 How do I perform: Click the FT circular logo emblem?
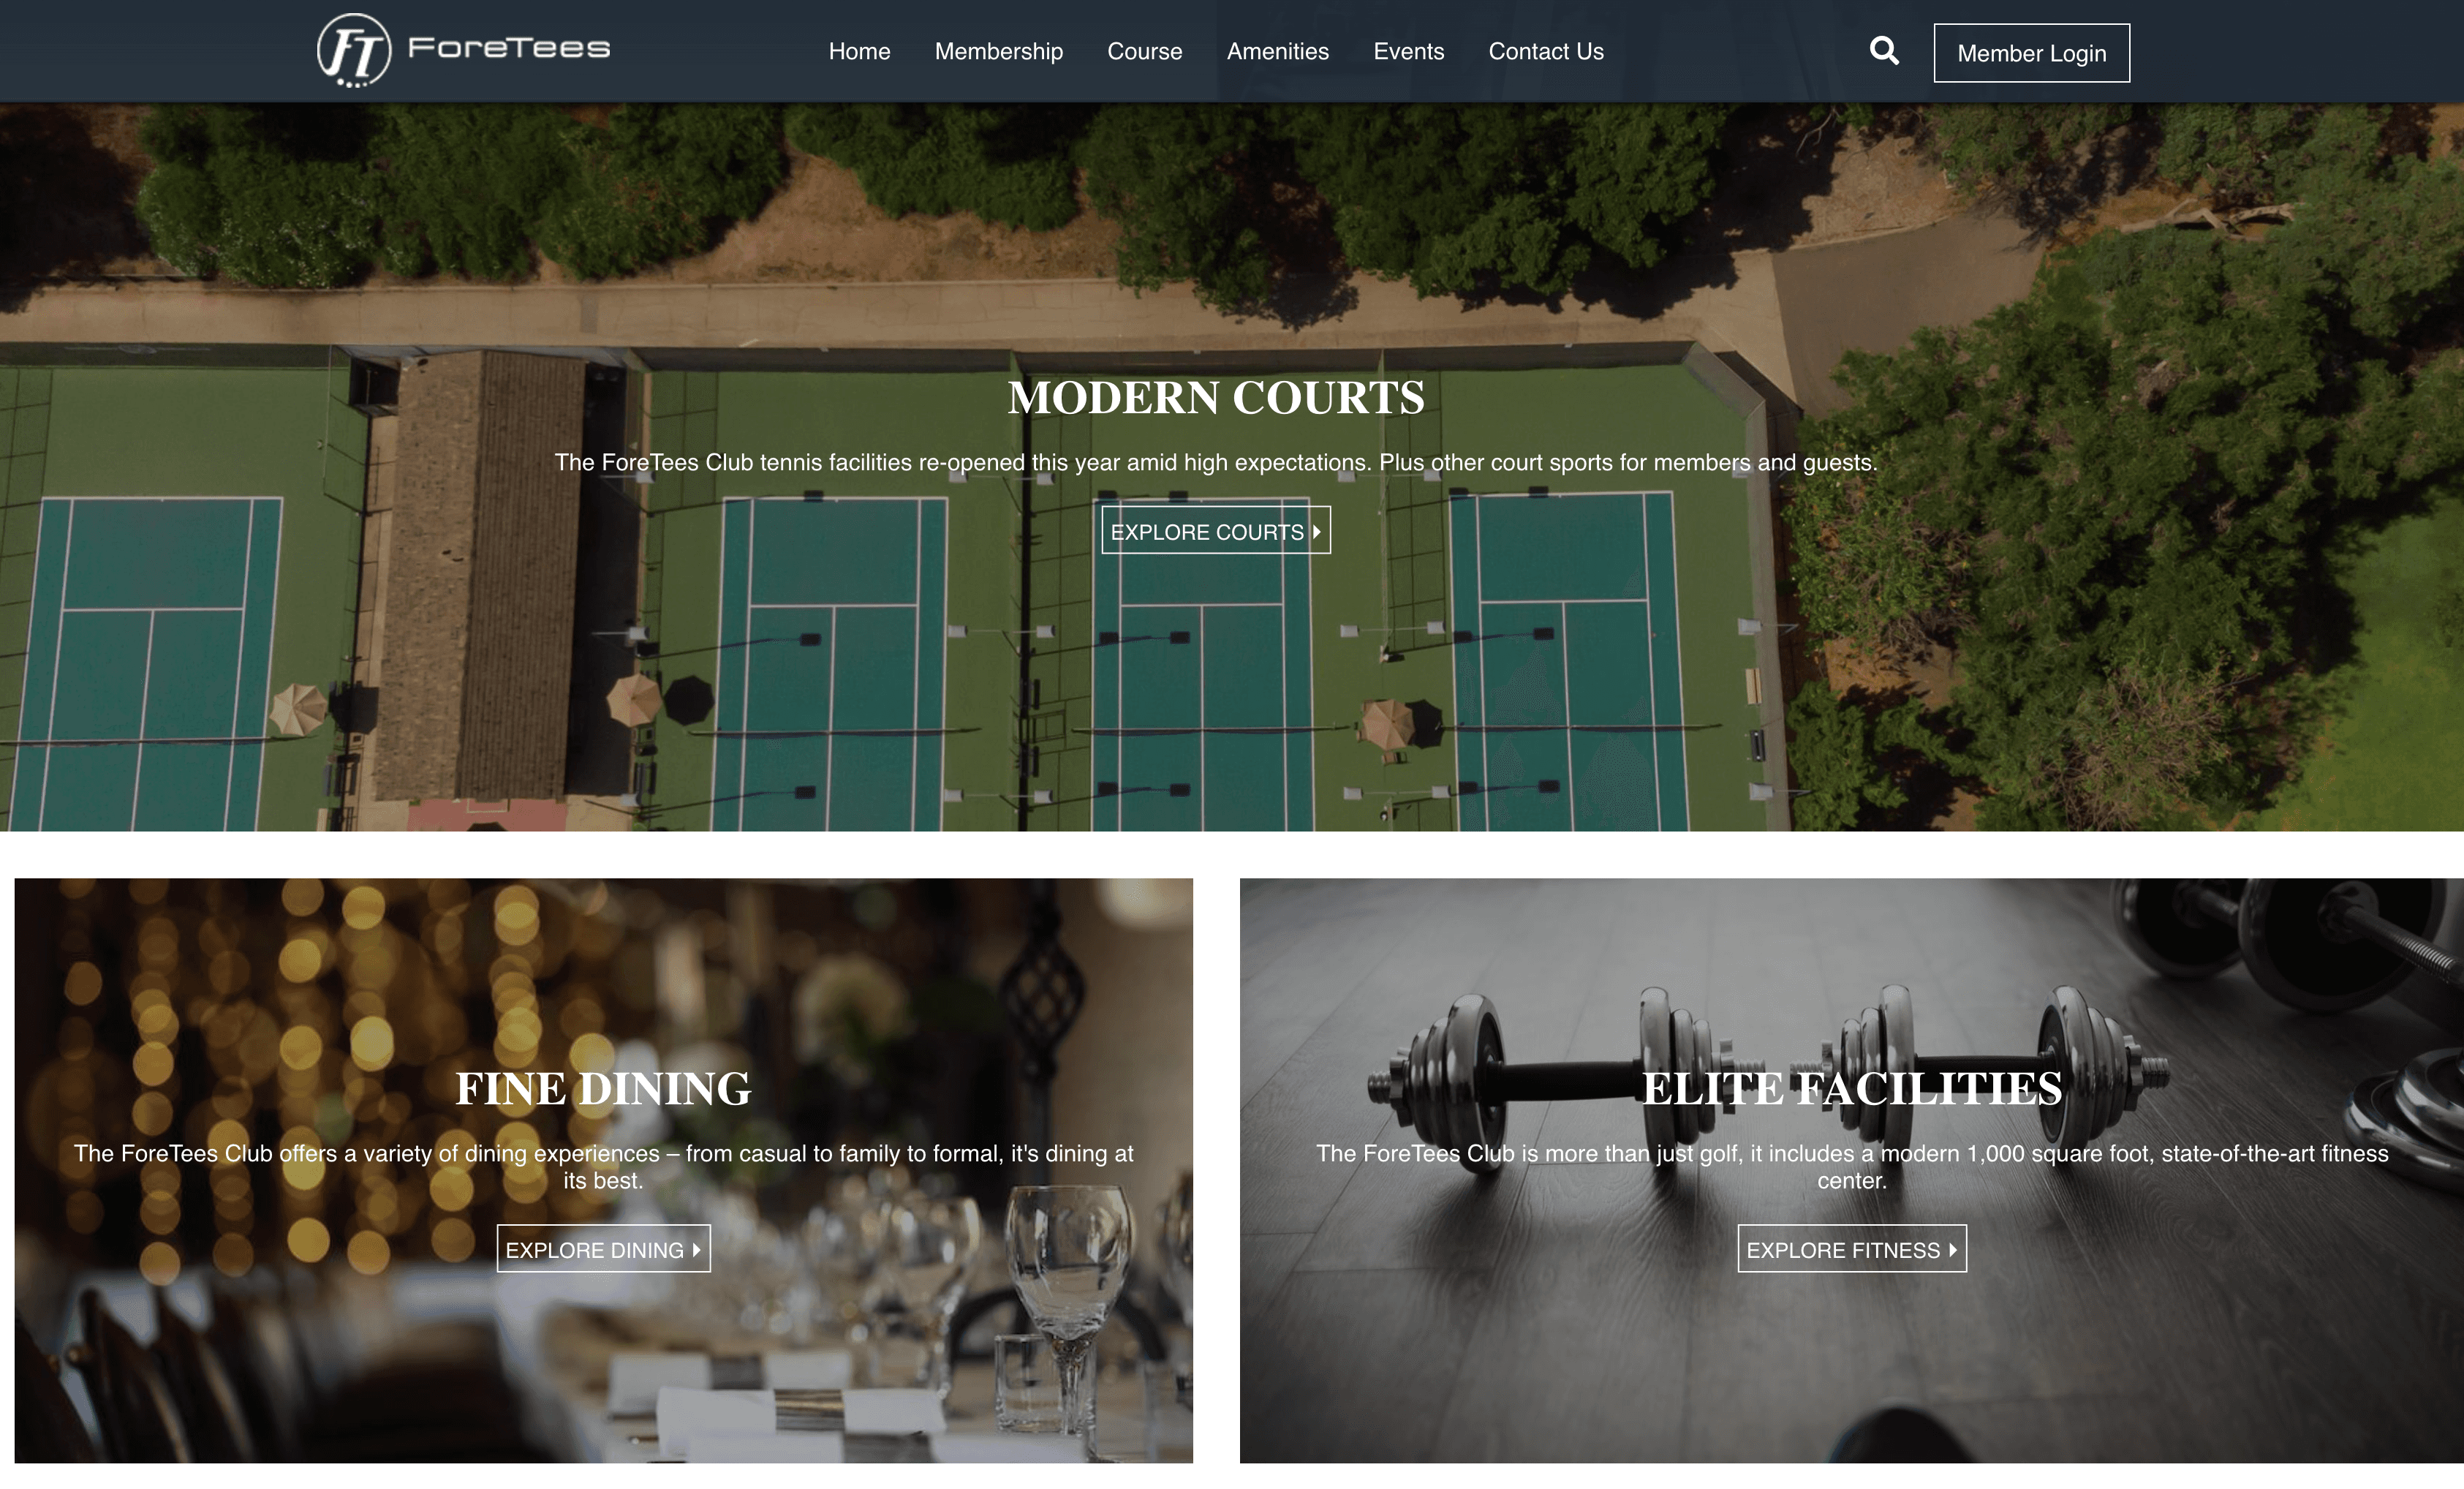(354, 50)
